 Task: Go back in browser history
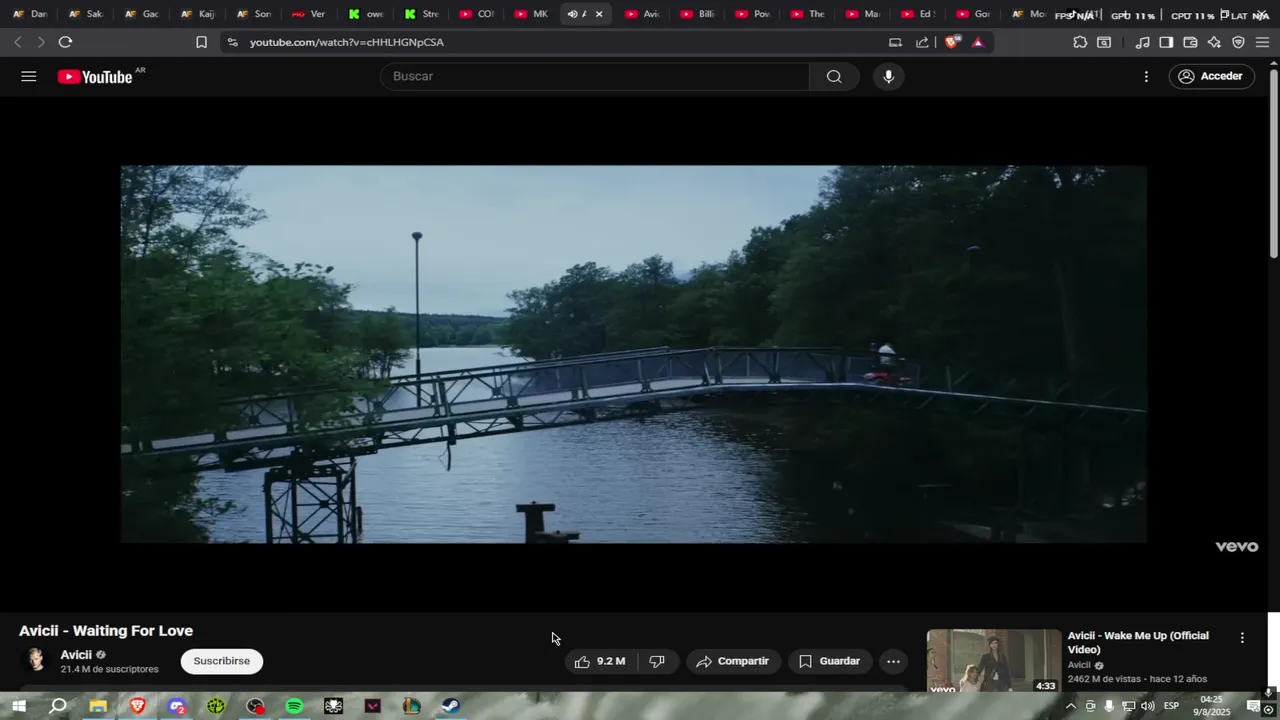click(18, 42)
